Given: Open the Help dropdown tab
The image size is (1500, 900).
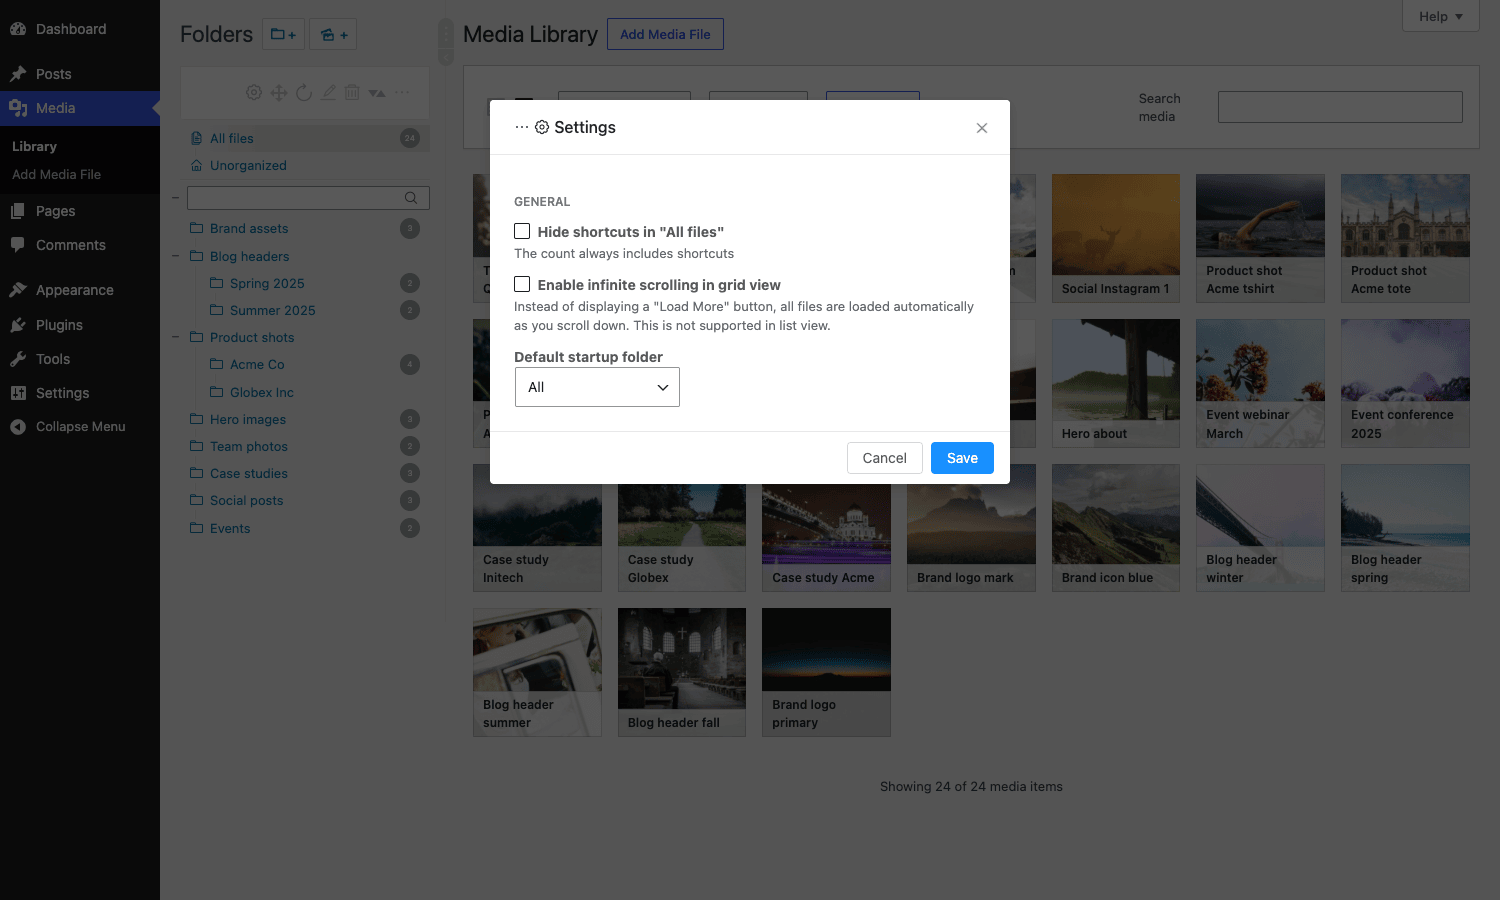Looking at the screenshot, I should pos(1441,16).
